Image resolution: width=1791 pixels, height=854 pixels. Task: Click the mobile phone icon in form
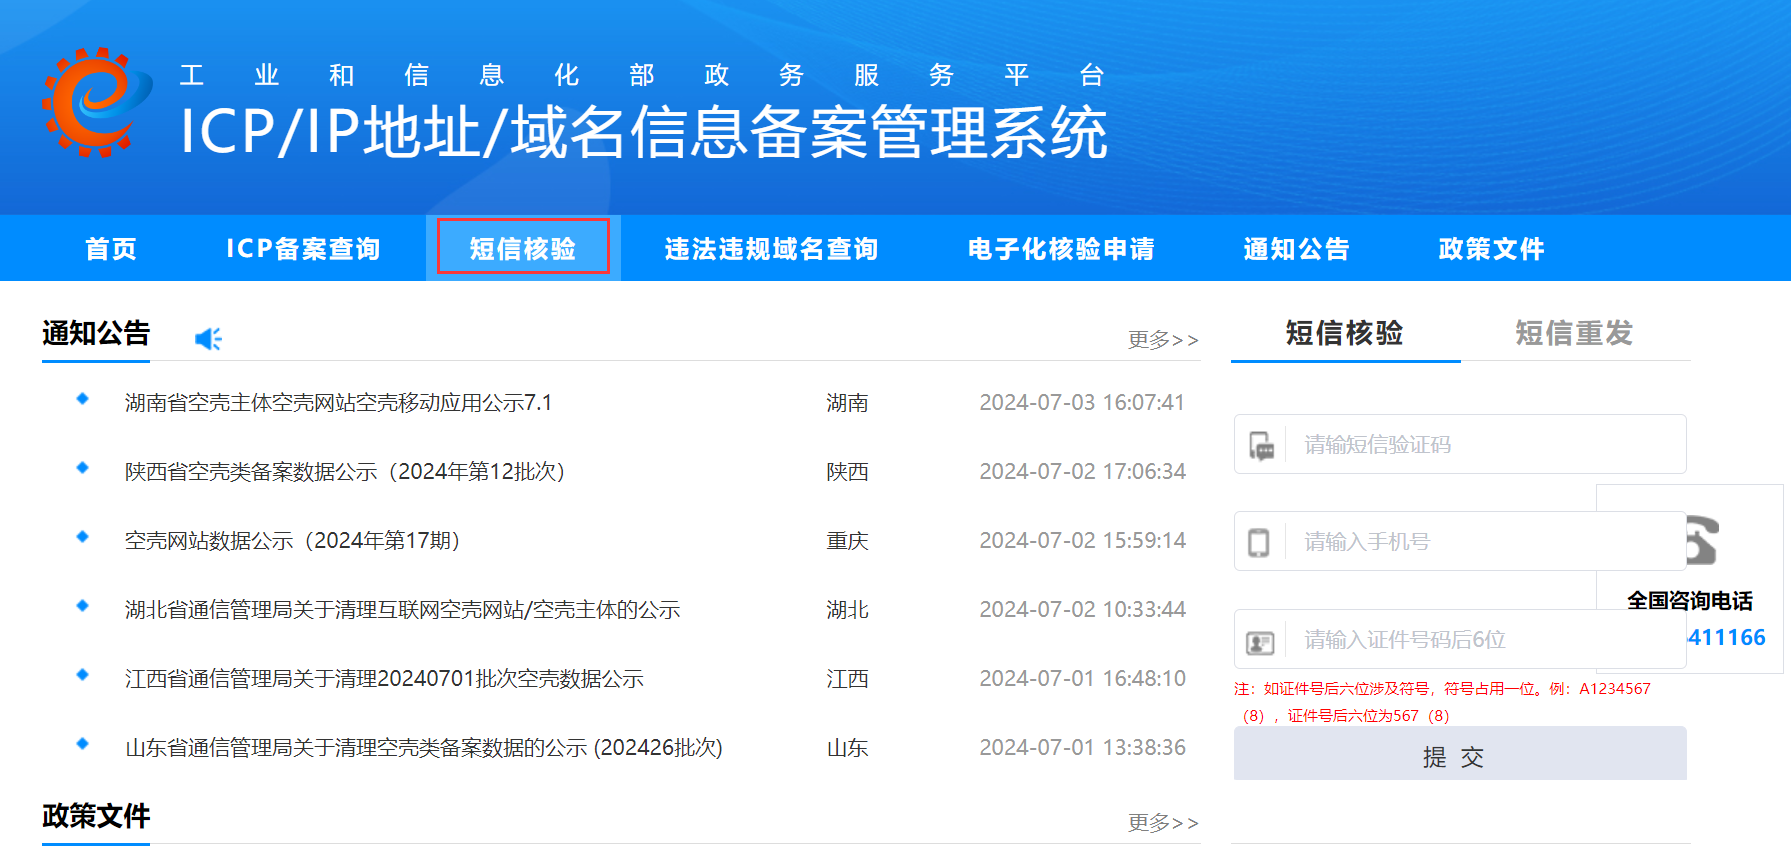pos(1259,542)
